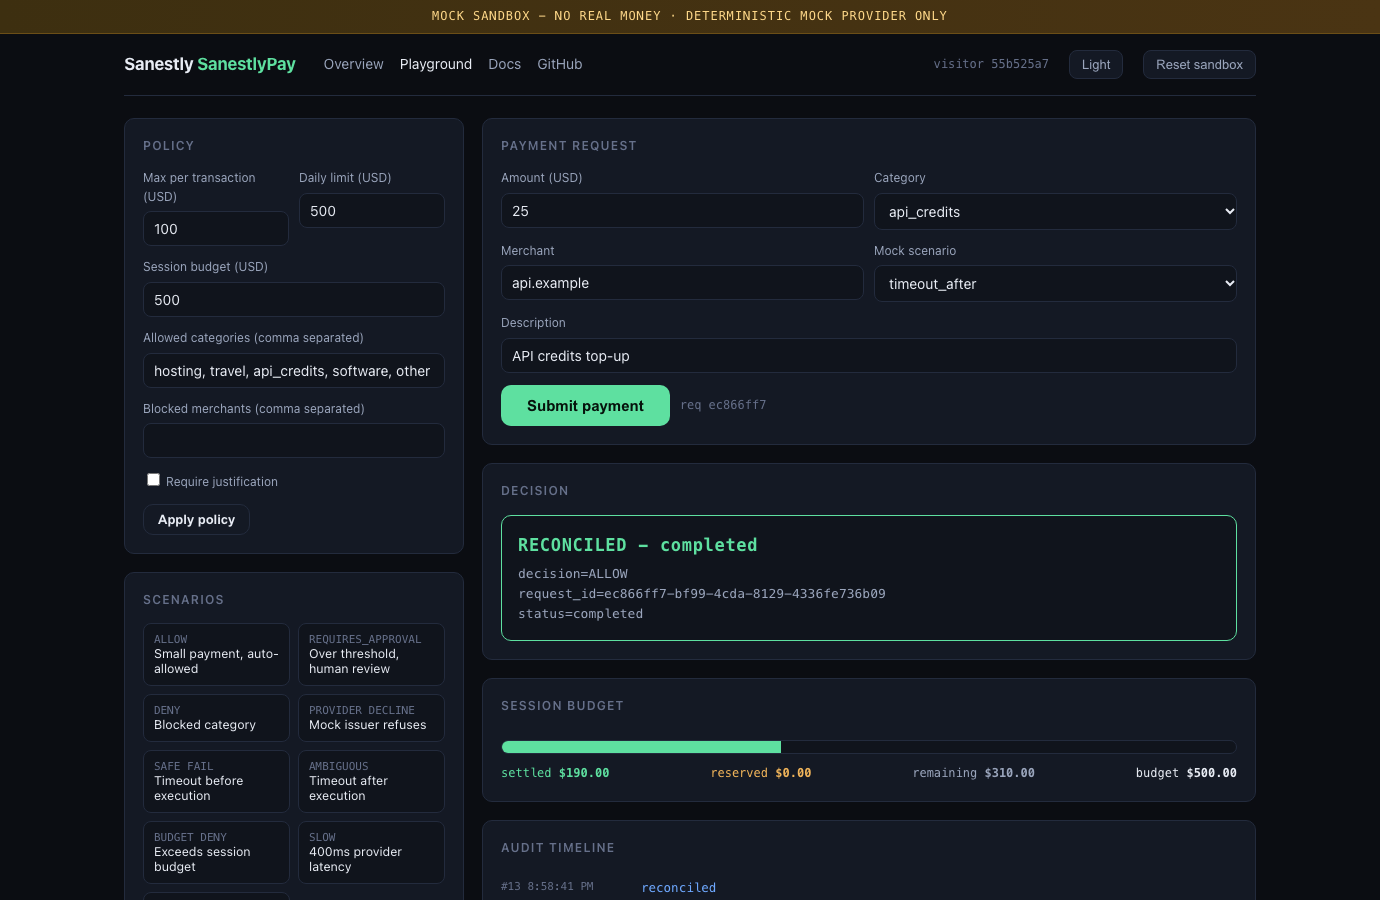Click the Sanestly SanestlyPay logo

pos(210,64)
